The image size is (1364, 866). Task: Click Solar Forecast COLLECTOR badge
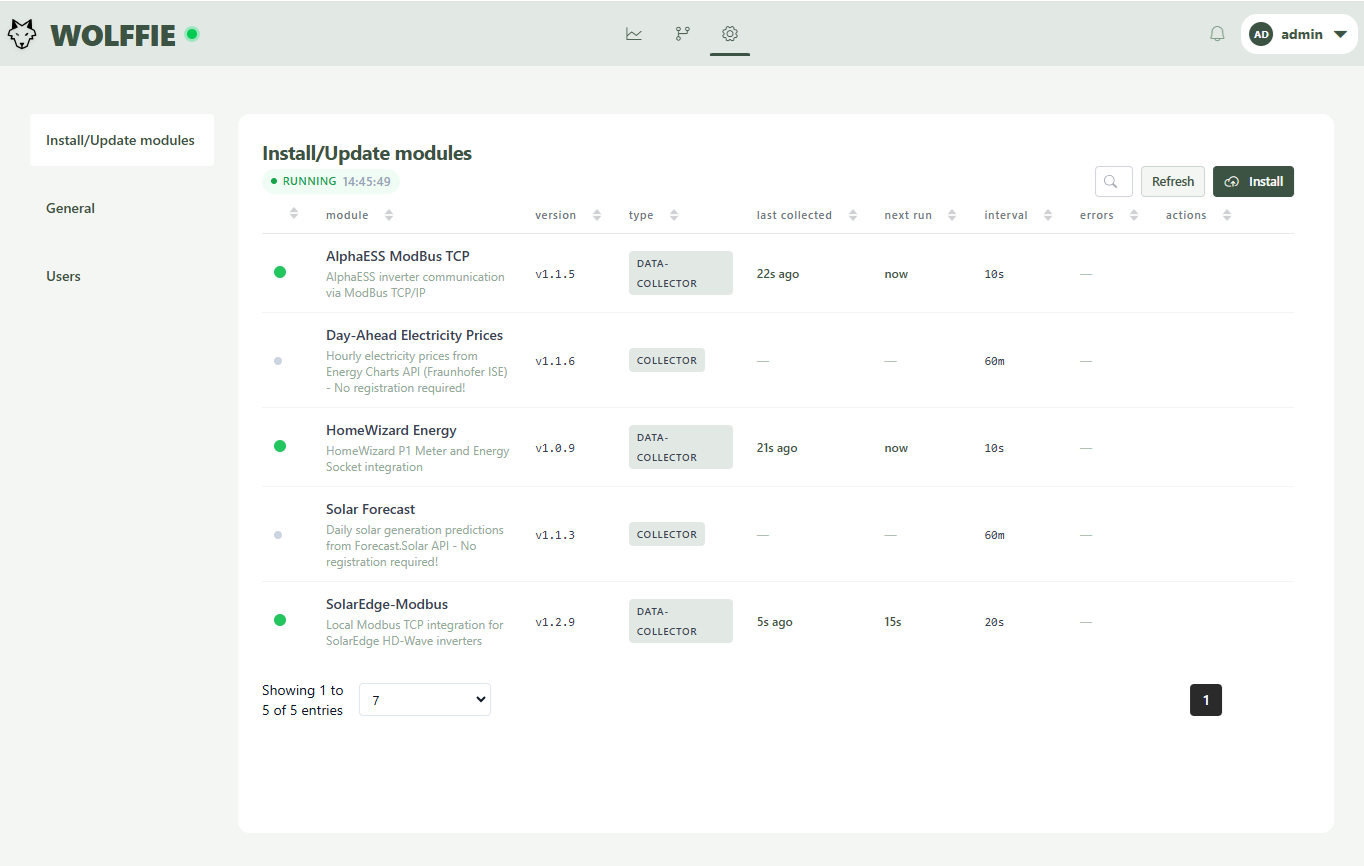coord(667,534)
